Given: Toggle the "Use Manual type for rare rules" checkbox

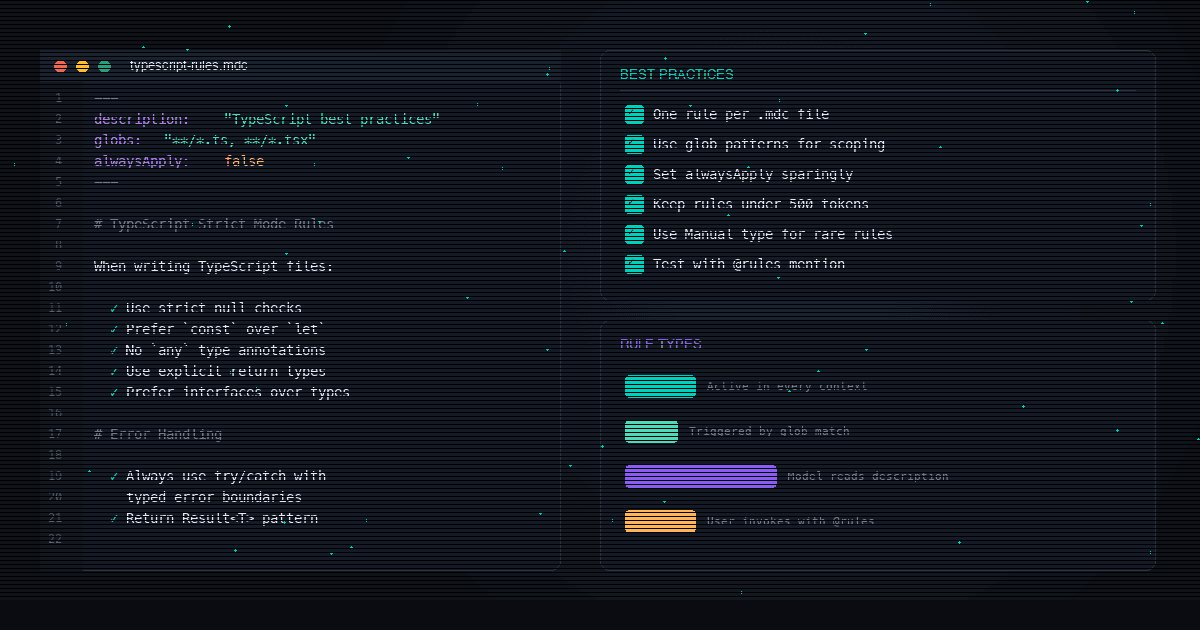Looking at the screenshot, I should 634,234.
